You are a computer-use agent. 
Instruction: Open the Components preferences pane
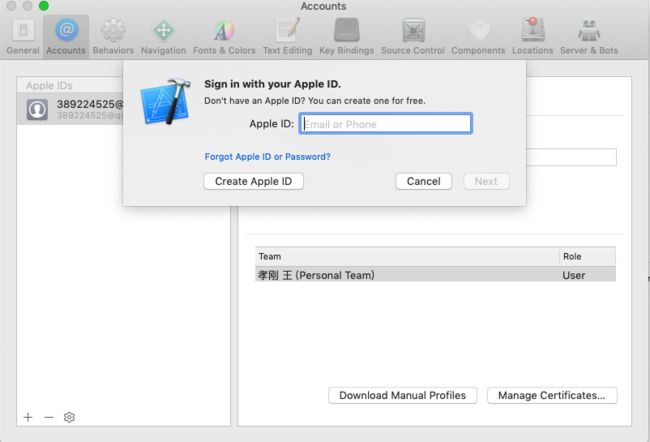tap(478, 37)
